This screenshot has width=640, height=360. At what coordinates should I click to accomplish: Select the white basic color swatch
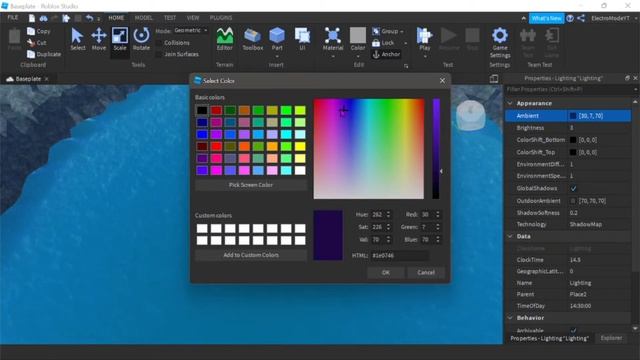300,170
